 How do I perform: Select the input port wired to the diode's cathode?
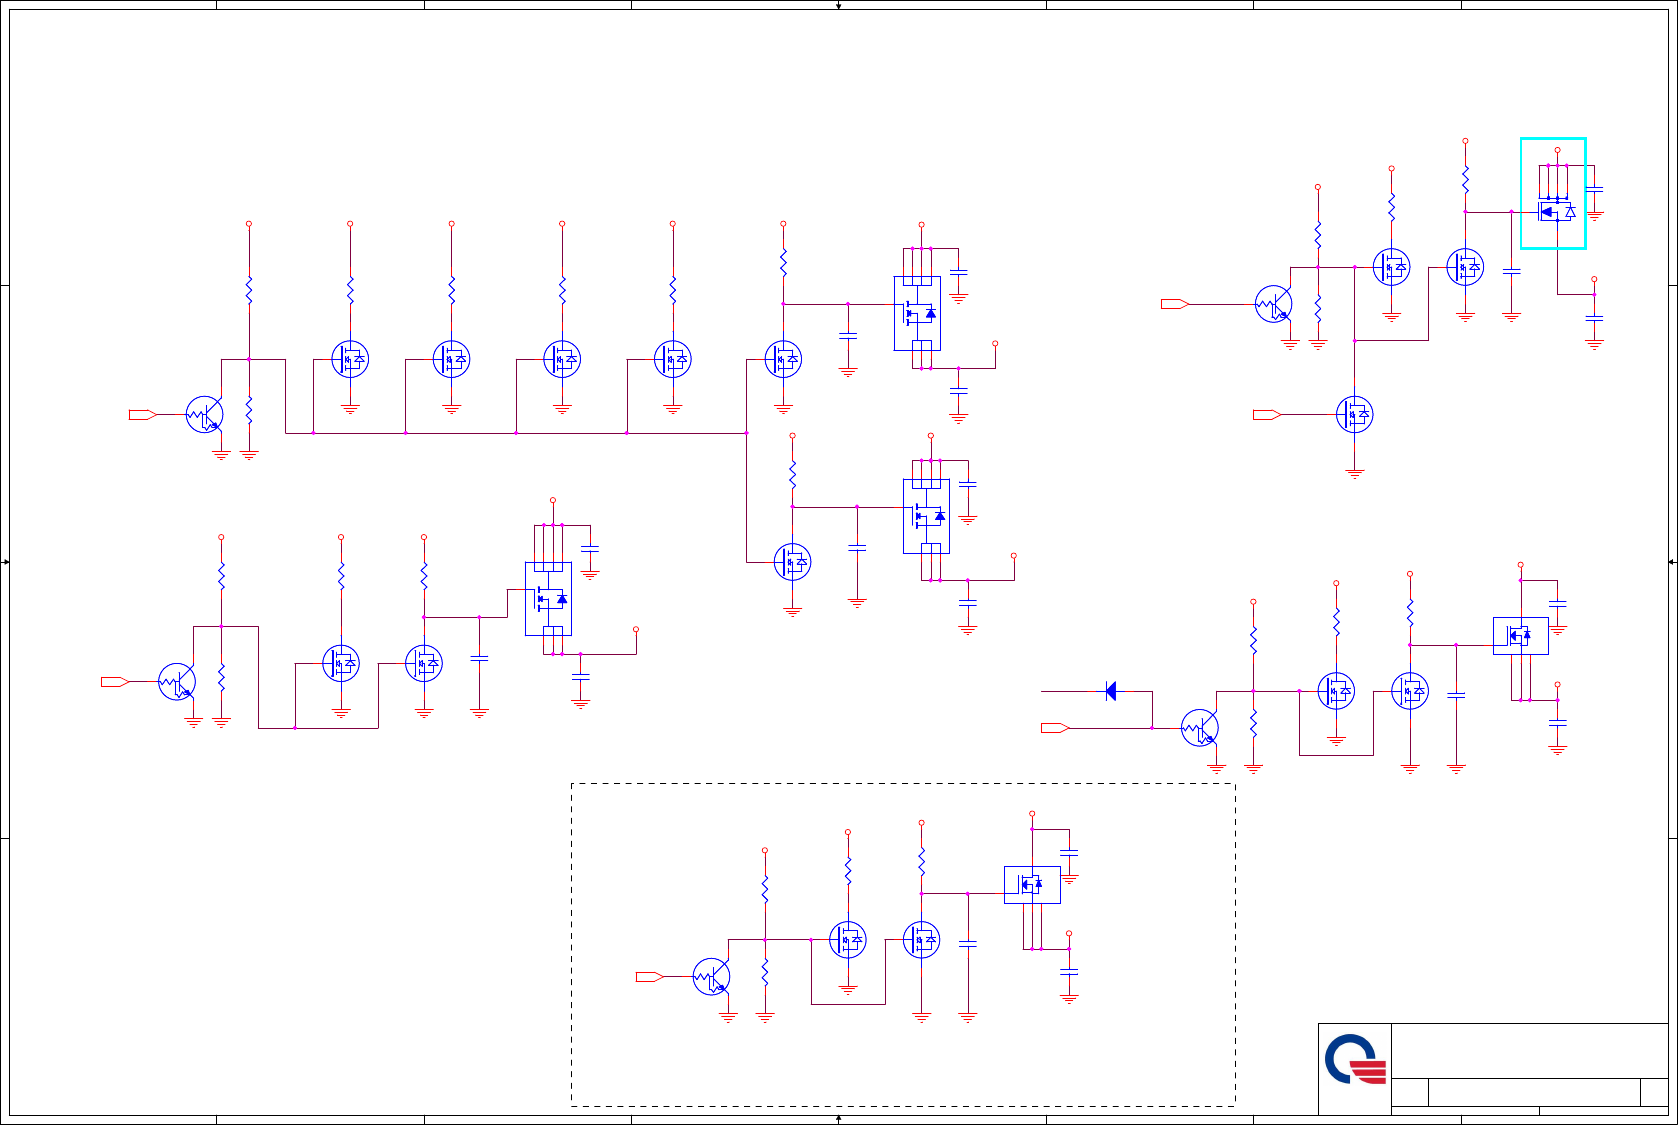coord(1055,728)
